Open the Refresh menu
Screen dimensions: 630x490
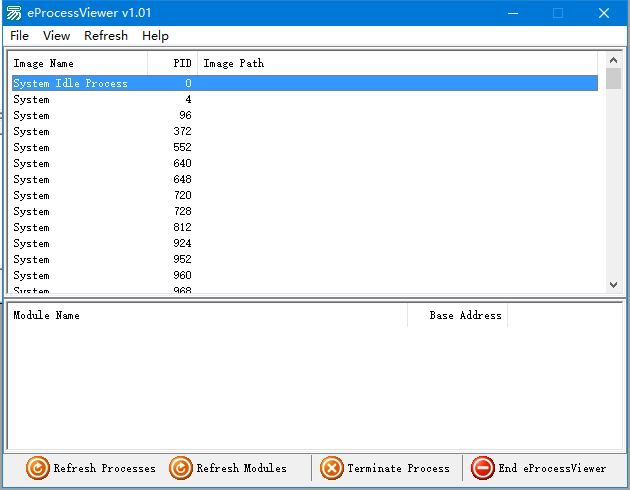(106, 36)
